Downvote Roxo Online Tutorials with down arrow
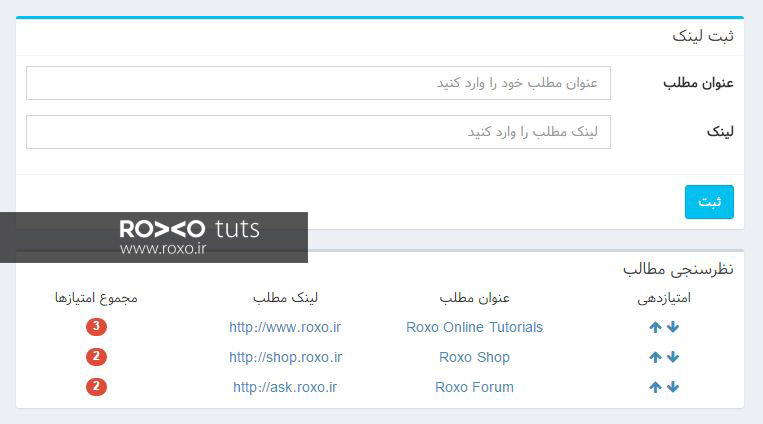763x424 pixels. click(x=673, y=327)
